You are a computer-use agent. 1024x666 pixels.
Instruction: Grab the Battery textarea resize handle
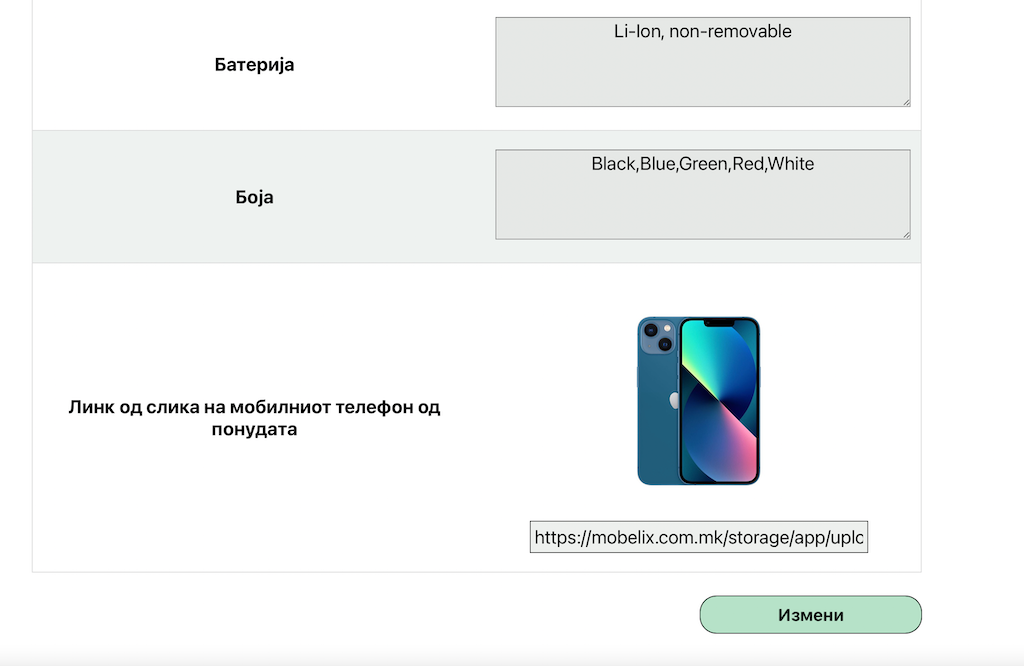904,100
